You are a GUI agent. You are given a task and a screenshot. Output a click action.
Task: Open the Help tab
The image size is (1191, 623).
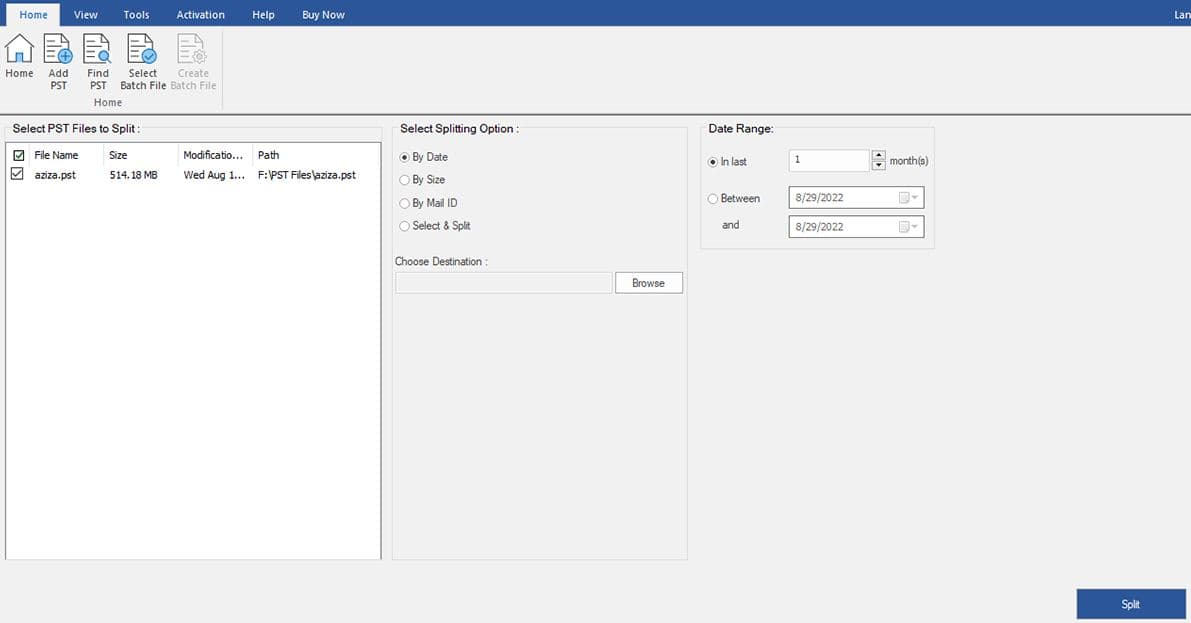(x=264, y=14)
